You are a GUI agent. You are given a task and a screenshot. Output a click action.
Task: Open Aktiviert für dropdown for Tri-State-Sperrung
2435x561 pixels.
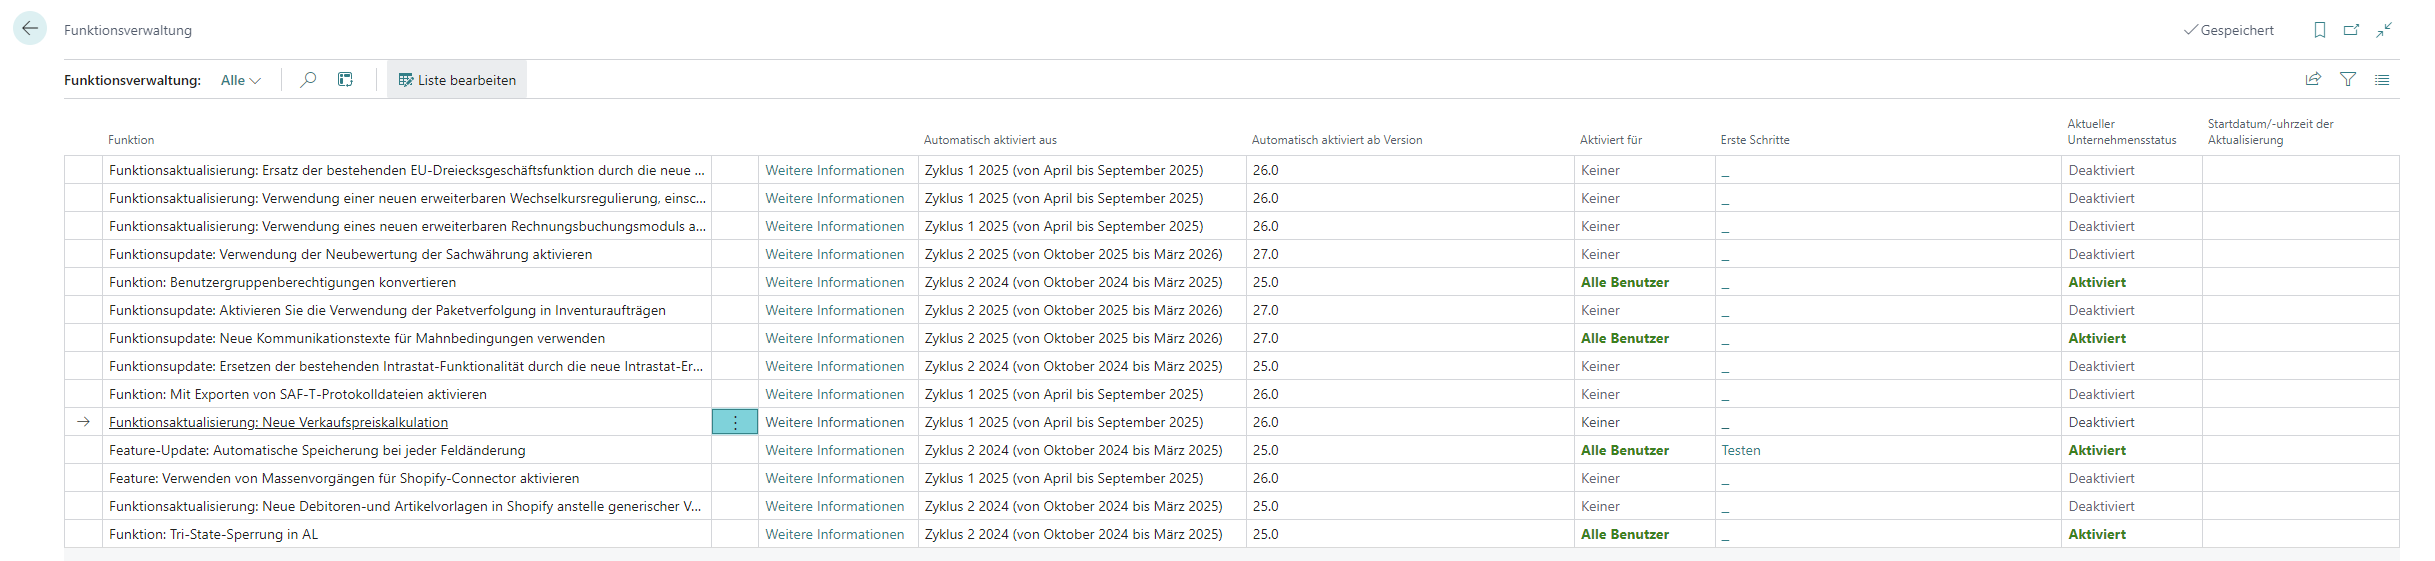[1624, 534]
